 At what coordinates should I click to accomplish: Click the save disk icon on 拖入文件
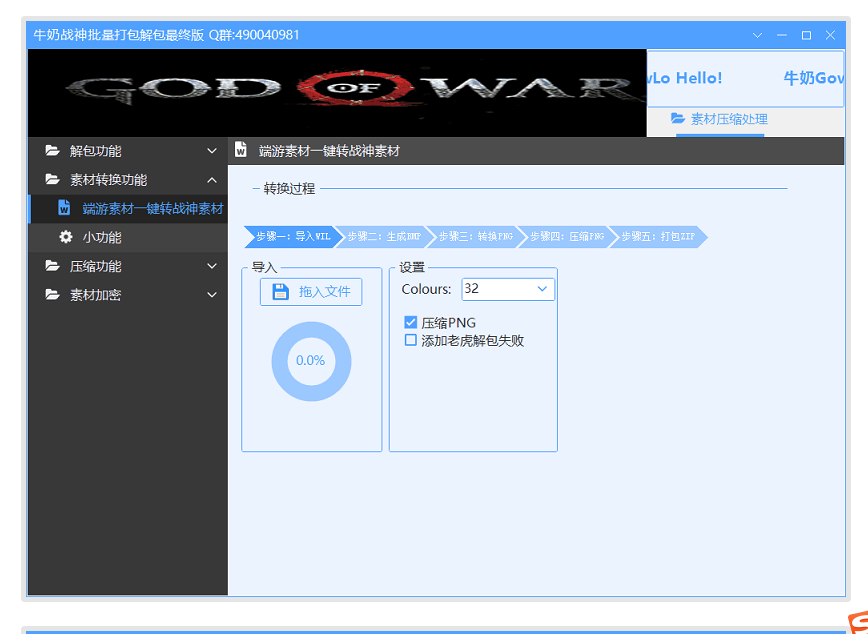tap(281, 292)
